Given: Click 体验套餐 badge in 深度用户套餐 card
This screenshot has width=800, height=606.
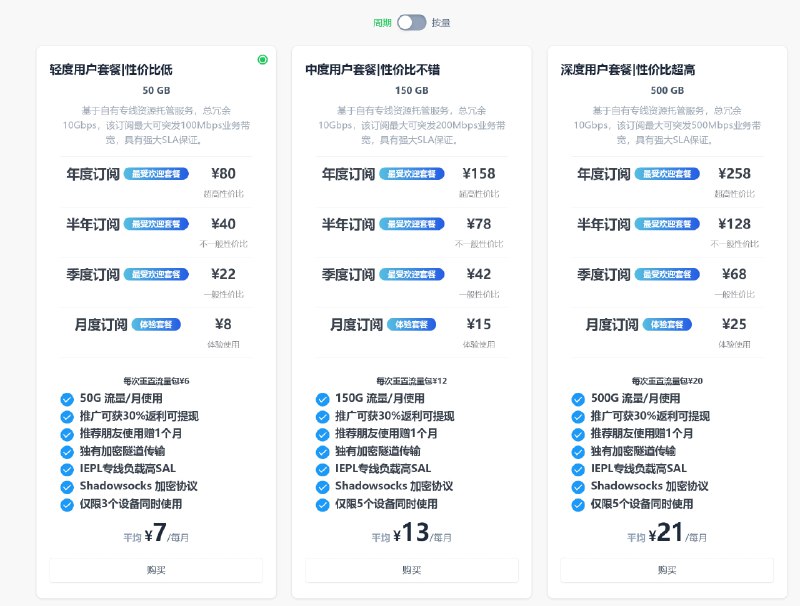Looking at the screenshot, I should click(x=666, y=324).
